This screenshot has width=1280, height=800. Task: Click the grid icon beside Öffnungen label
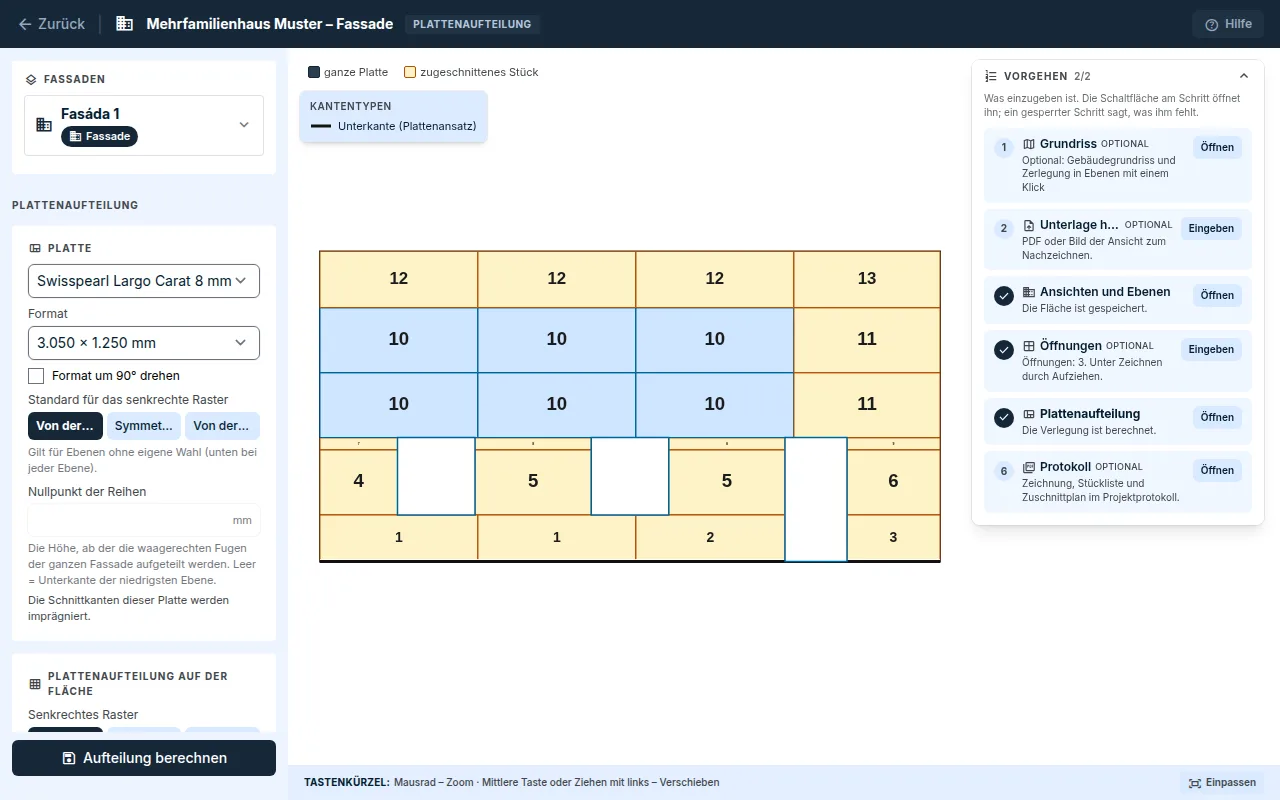pos(1029,346)
